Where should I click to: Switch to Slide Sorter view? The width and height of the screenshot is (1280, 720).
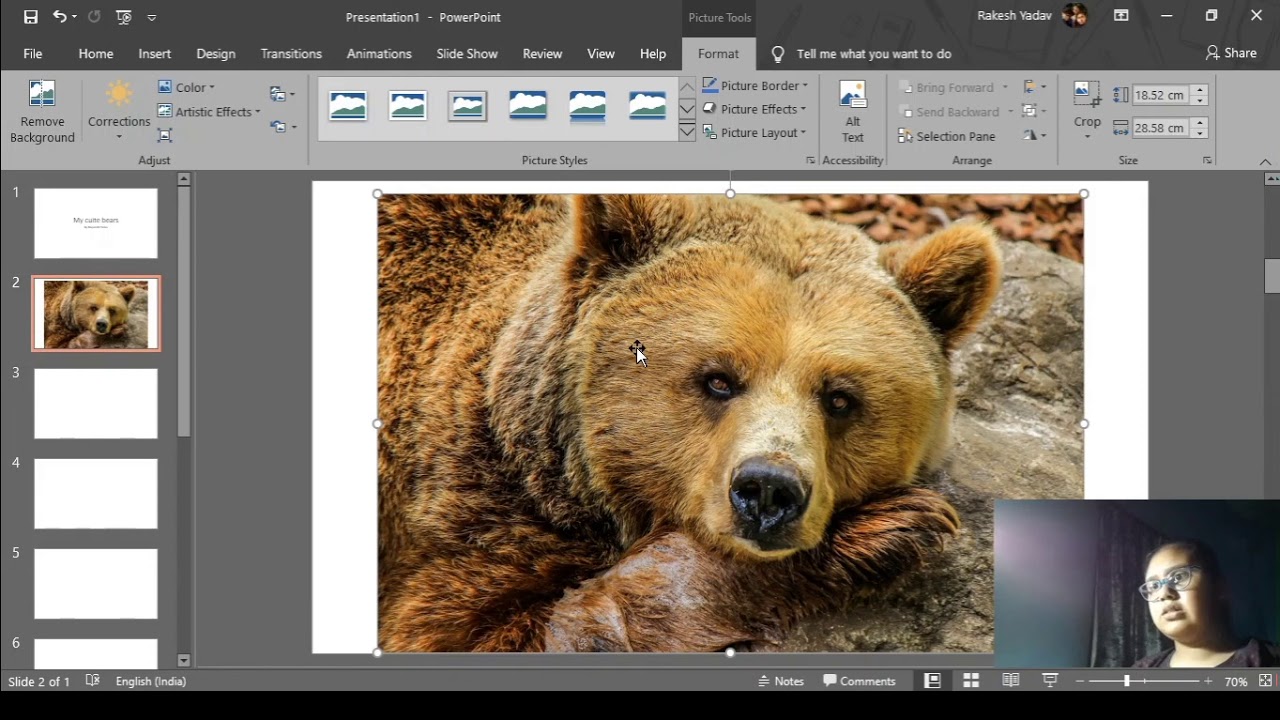971,681
